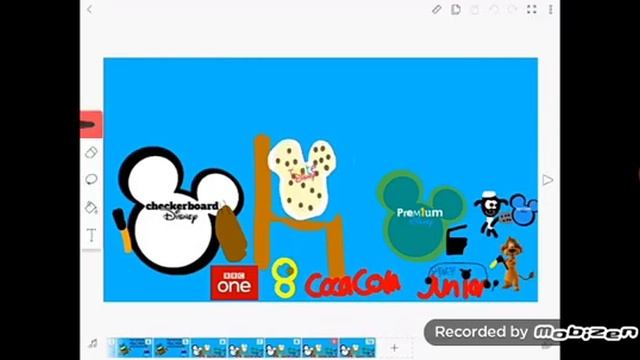Click the greyed-out paste frame icon
640x360 pixels.
pyautogui.click(x=474, y=9)
